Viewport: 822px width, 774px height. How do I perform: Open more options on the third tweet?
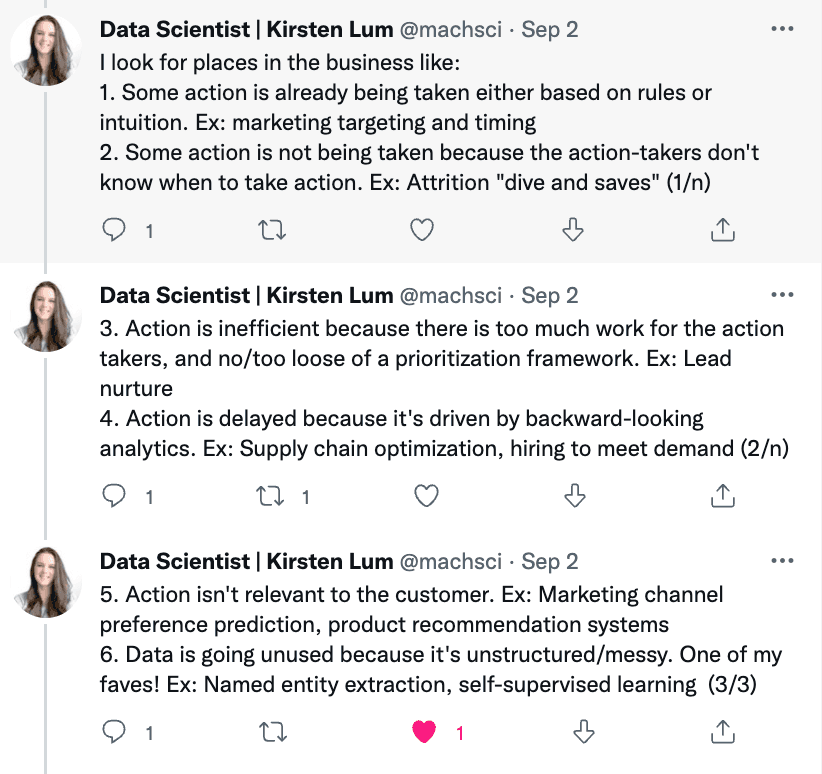pyautogui.click(x=782, y=561)
